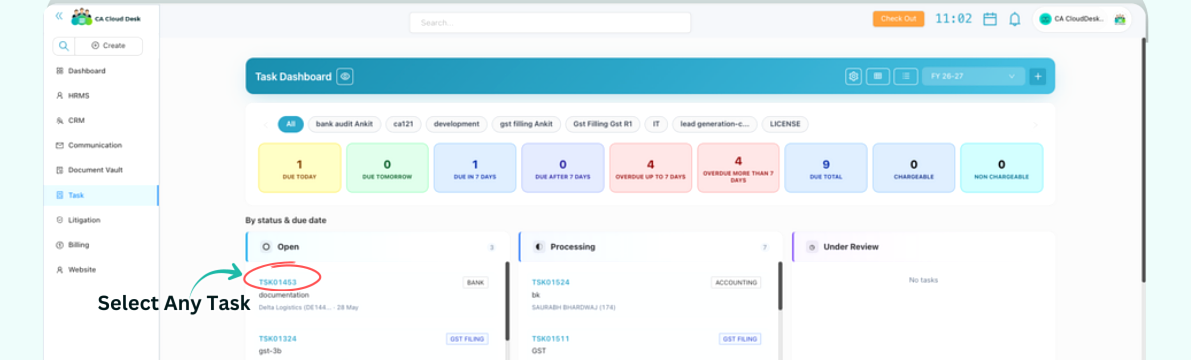Open Task Dashboard settings gear
The image size is (1191, 360).
coord(854,76)
